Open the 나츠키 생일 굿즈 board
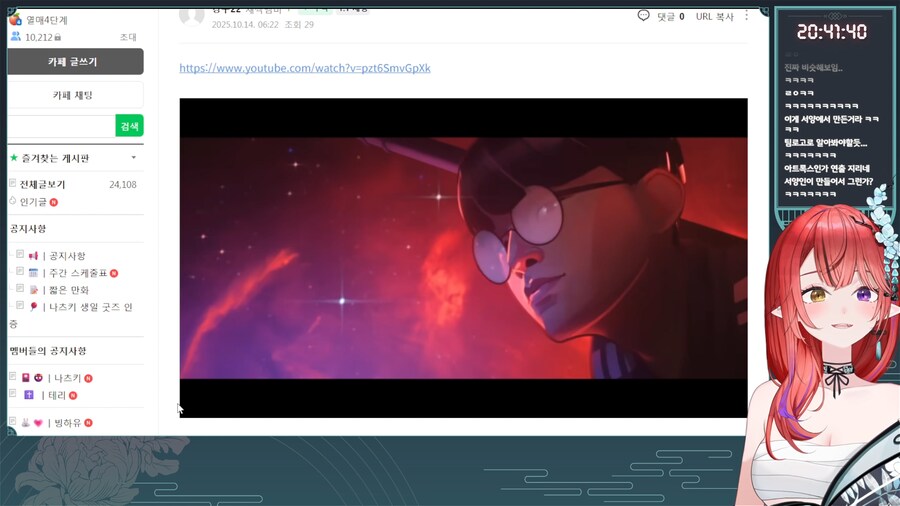Image resolution: width=900 pixels, height=506 pixels. point(90,307)
